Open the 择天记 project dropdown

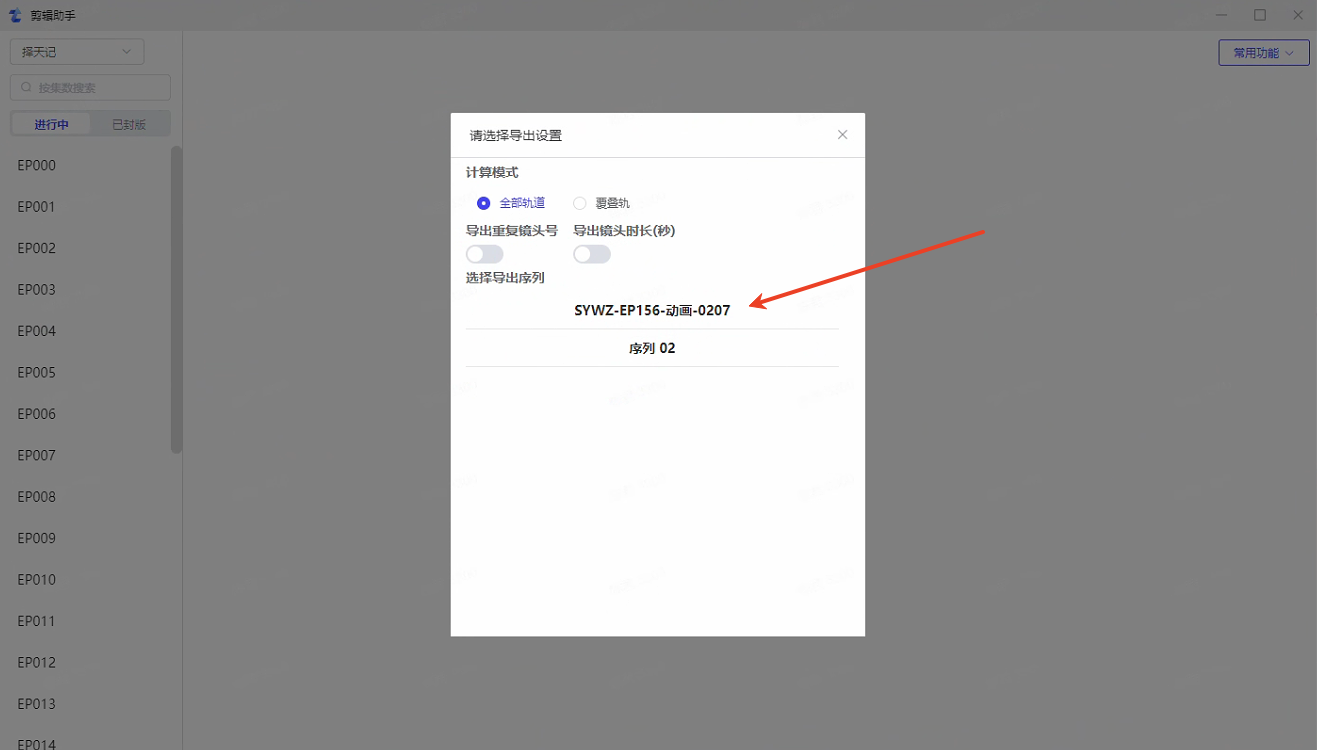77,52
